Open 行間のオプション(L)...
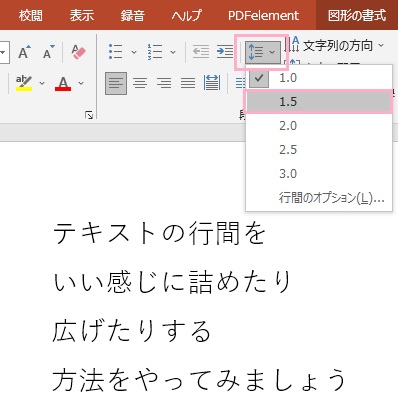Image resolution: width=398 pixels, height=403 pixels. click(319, 198)
